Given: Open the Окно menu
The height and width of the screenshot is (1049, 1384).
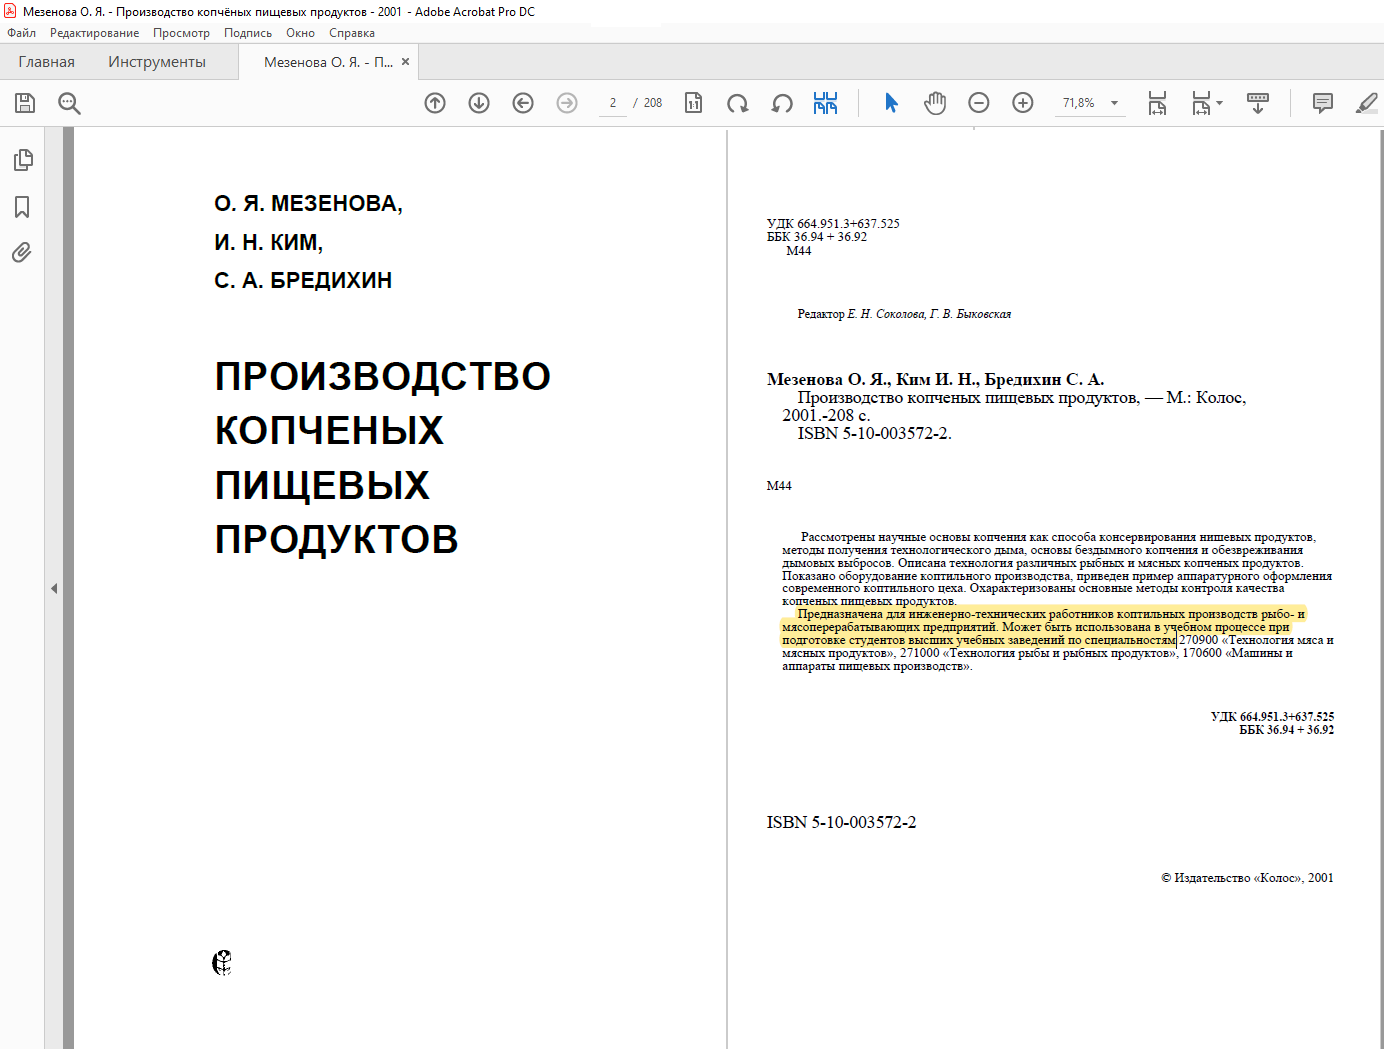Looking at the screenshot, I should pyautogui.click(x=300, y=33).
